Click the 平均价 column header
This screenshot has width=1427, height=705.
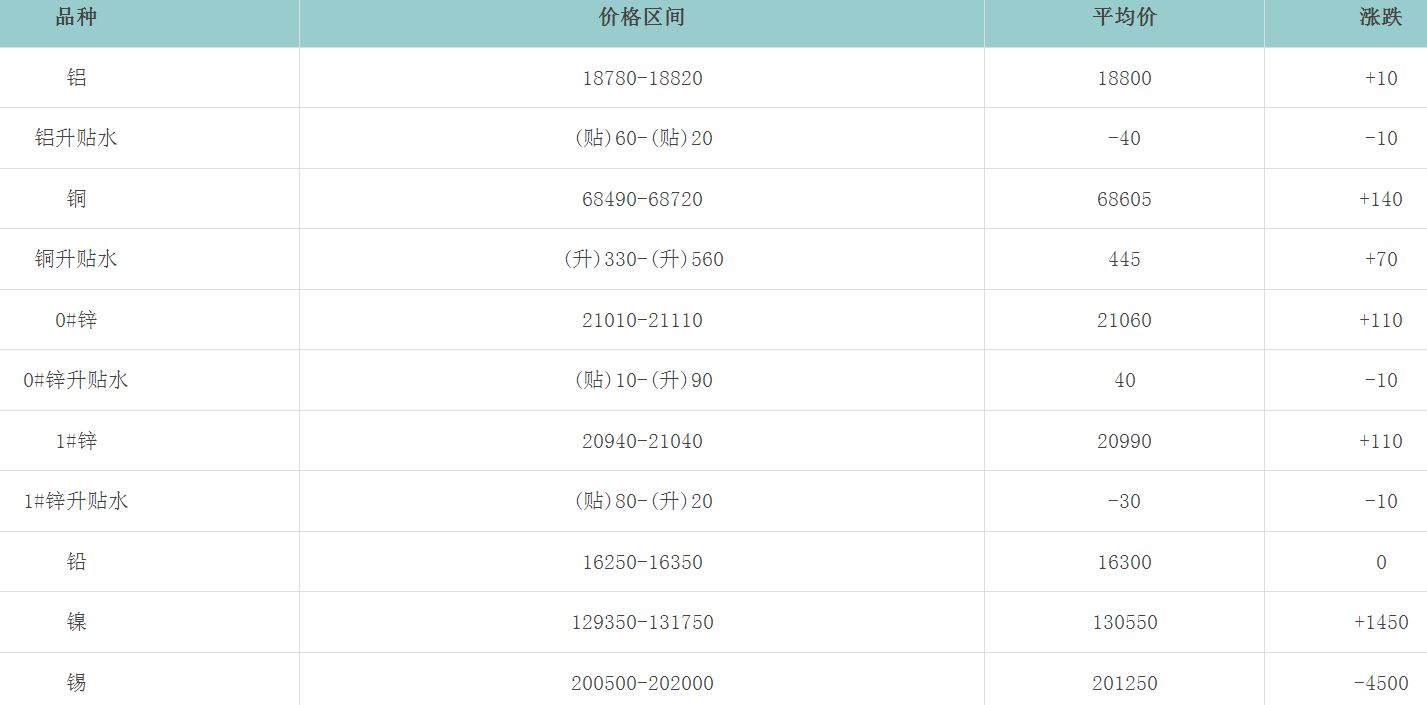pos(1124,18)
